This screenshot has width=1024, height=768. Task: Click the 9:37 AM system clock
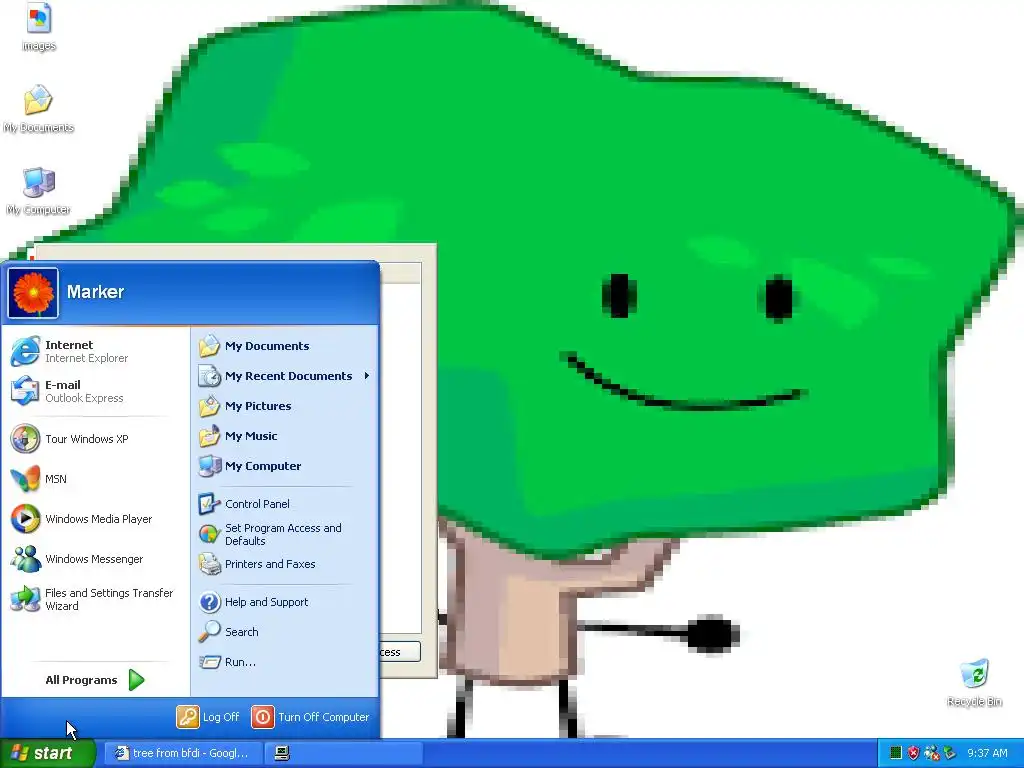[x=987, y=753]
